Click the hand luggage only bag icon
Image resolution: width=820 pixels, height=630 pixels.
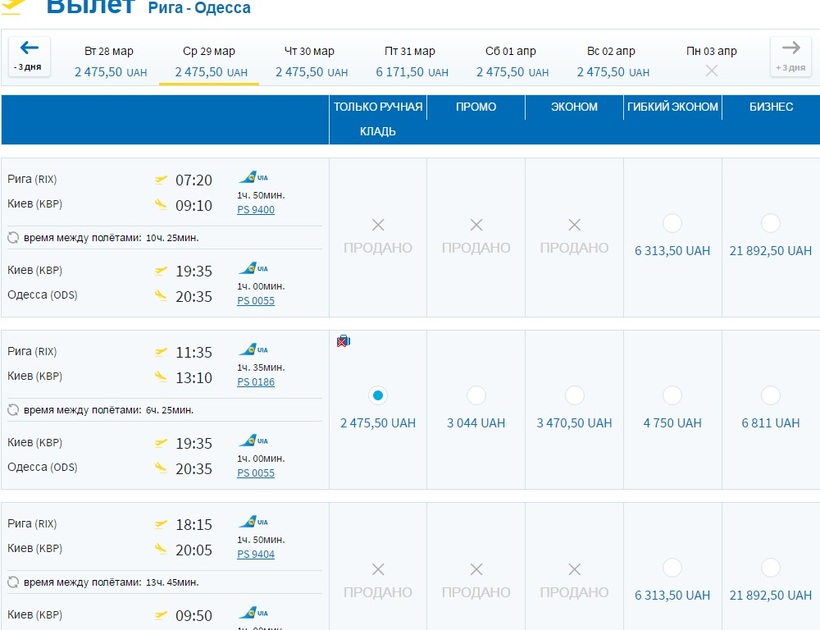point(344,342)
